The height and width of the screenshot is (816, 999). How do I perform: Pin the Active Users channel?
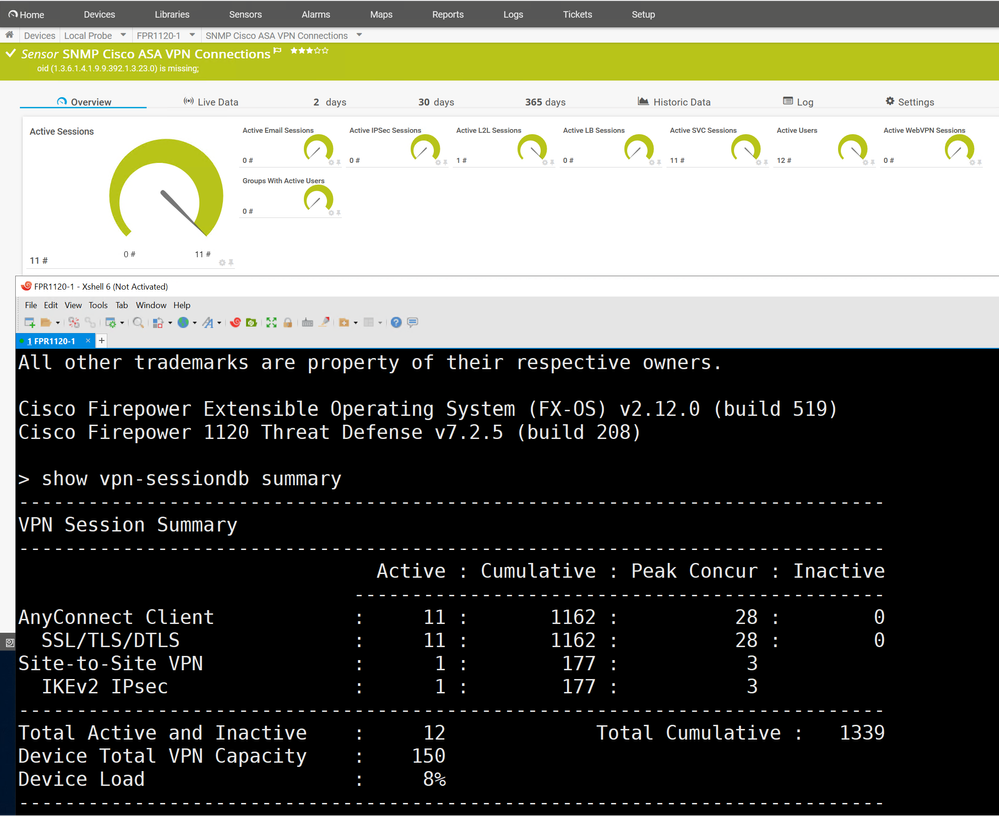coord(872,162)
